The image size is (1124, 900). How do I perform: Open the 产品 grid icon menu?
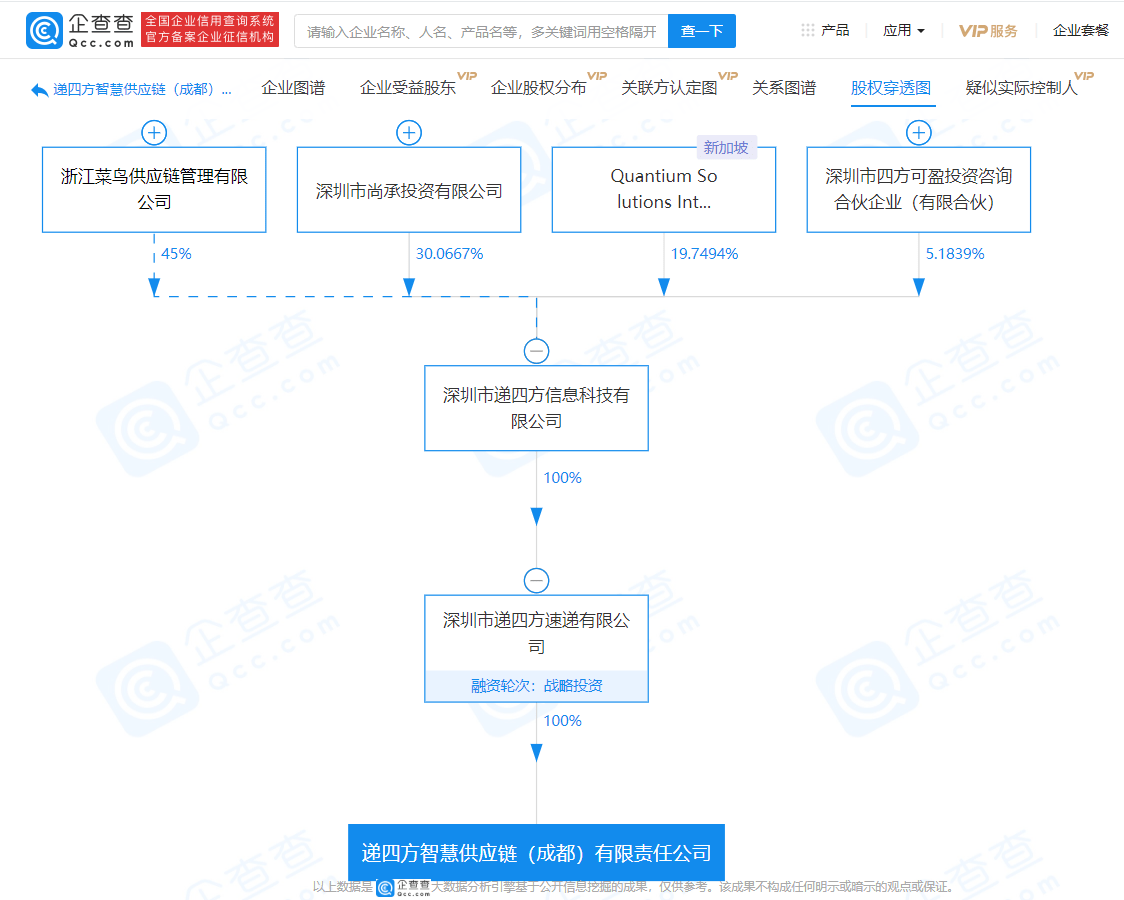(808, 30)
